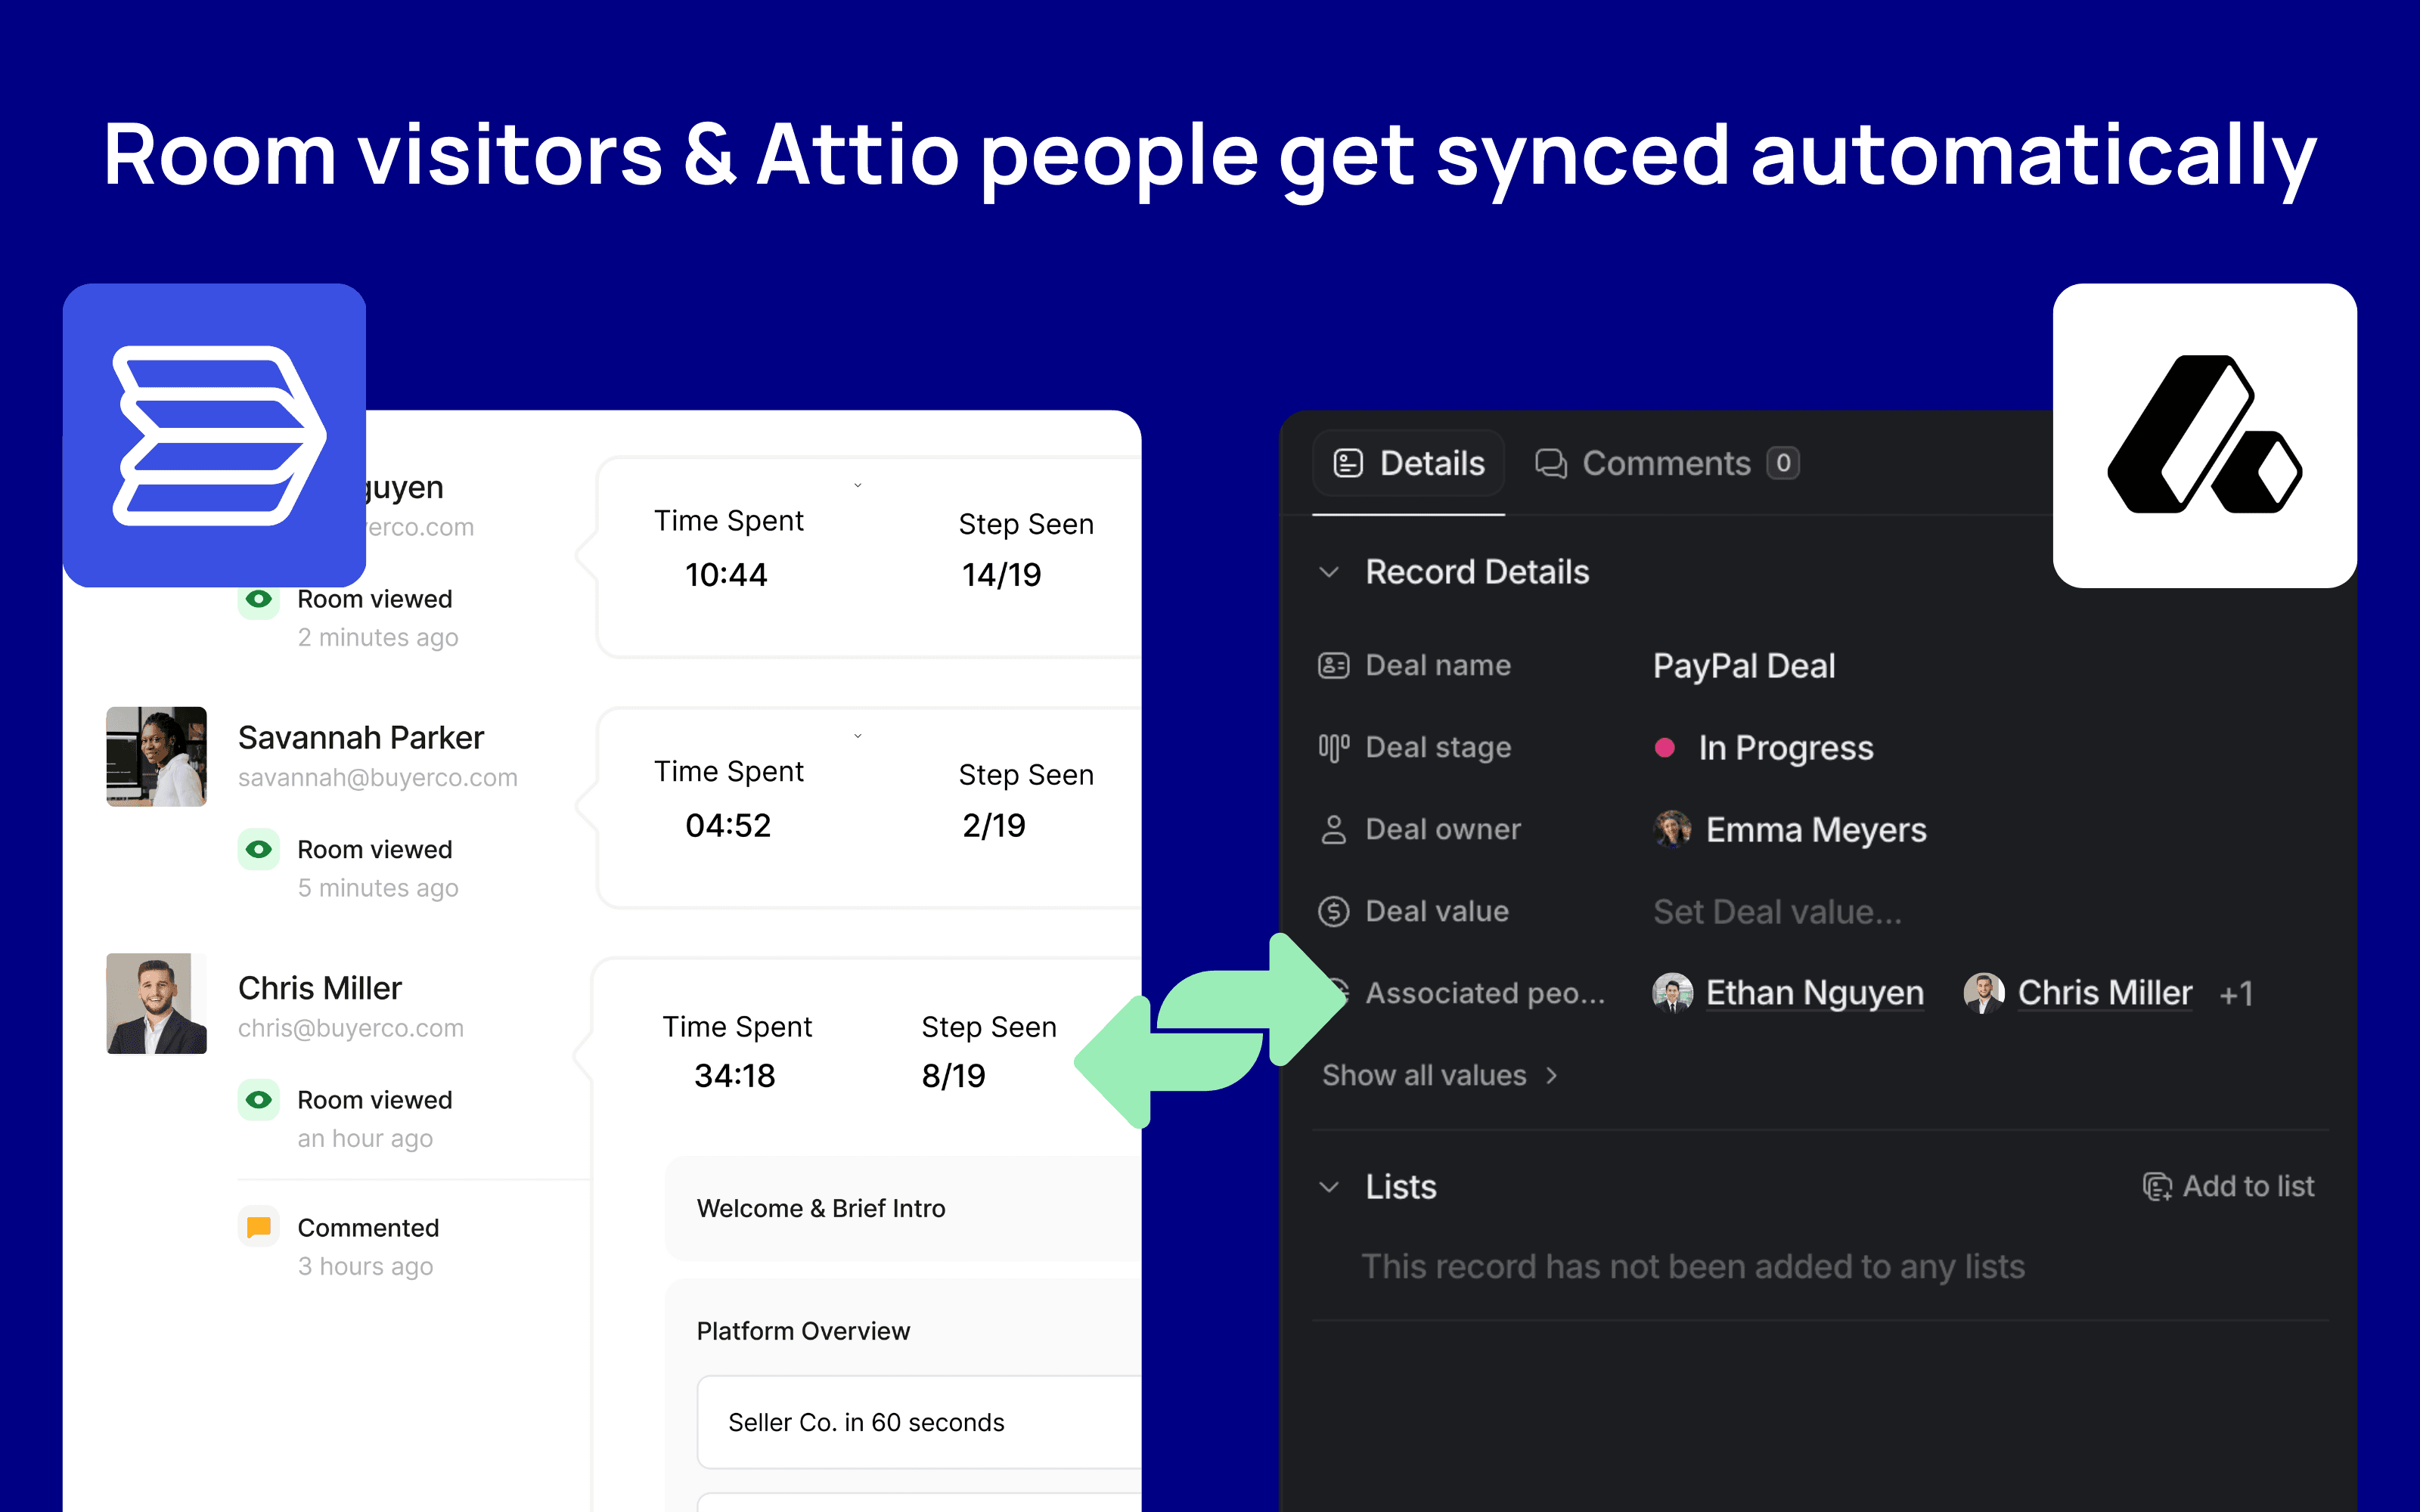Image resolution: width=2420 pixels, height=1512 pixels.
Task: Select the Details tab
Action: (x=1409, y=463)
